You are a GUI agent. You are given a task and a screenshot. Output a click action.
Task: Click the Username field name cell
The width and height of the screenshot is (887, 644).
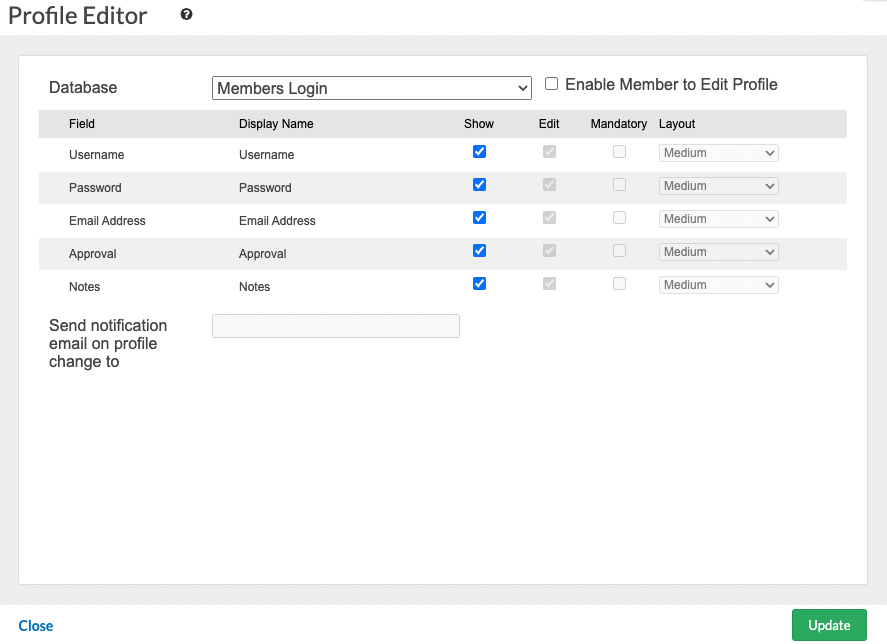point(97,154)
